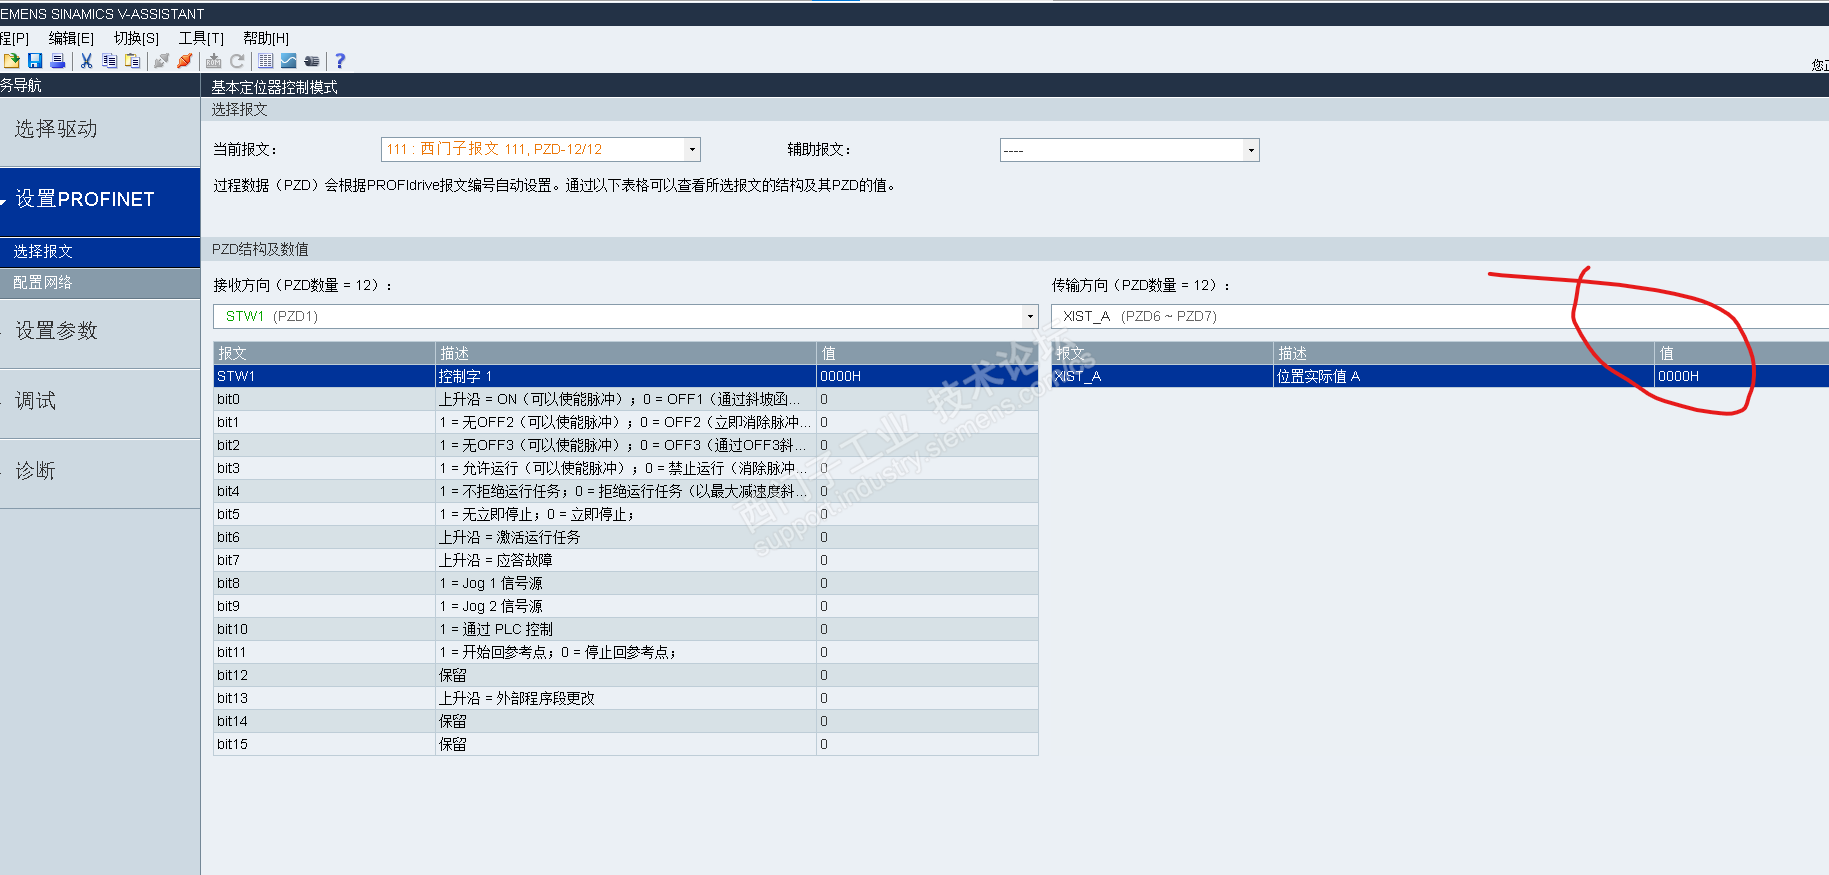Open the trace waveform icon

click(289, 61)
